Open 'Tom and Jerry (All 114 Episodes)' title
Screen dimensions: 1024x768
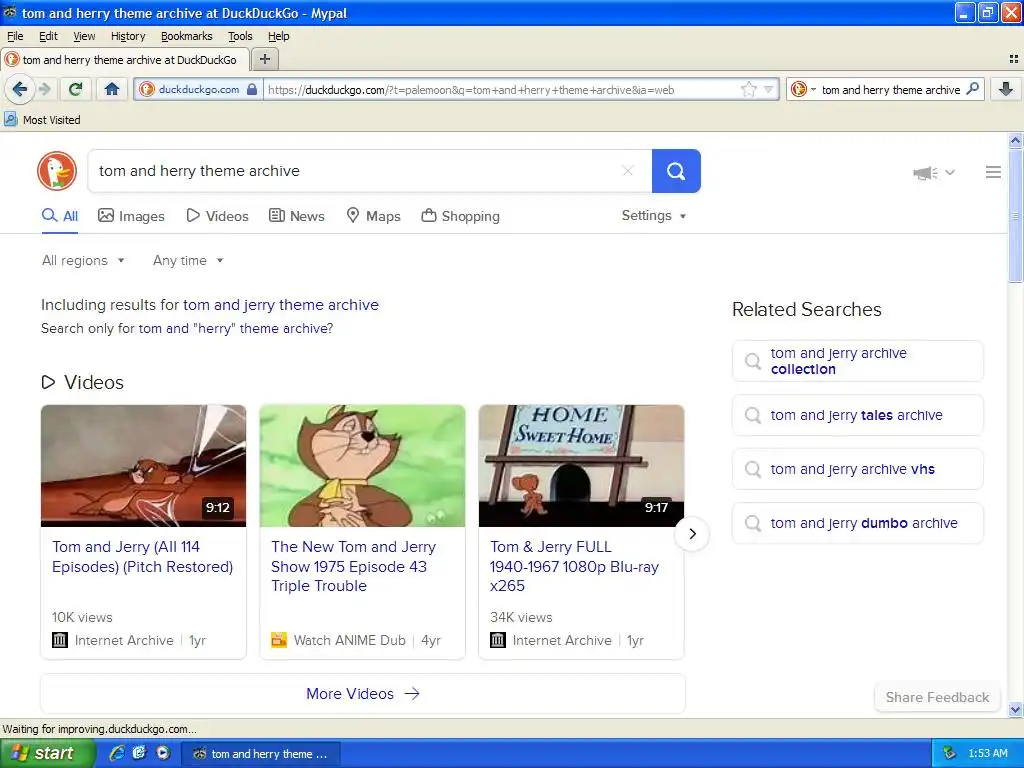click(x=142, y=556)
